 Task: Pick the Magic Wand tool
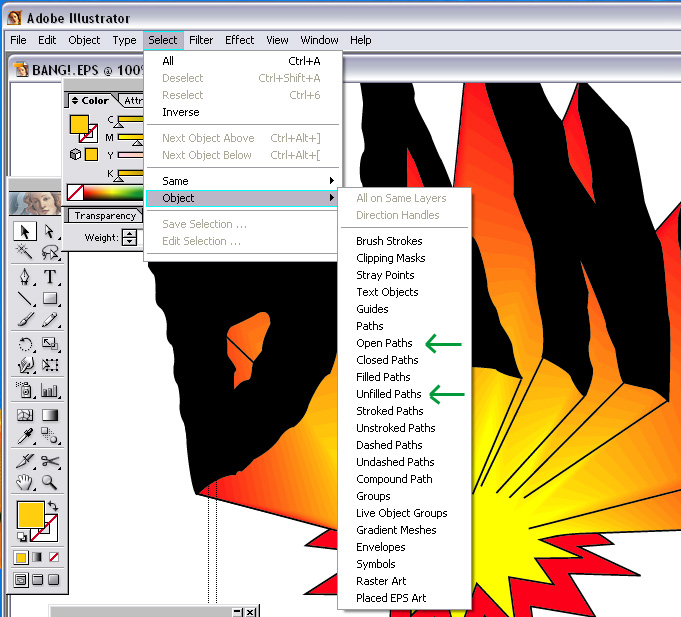23,252
